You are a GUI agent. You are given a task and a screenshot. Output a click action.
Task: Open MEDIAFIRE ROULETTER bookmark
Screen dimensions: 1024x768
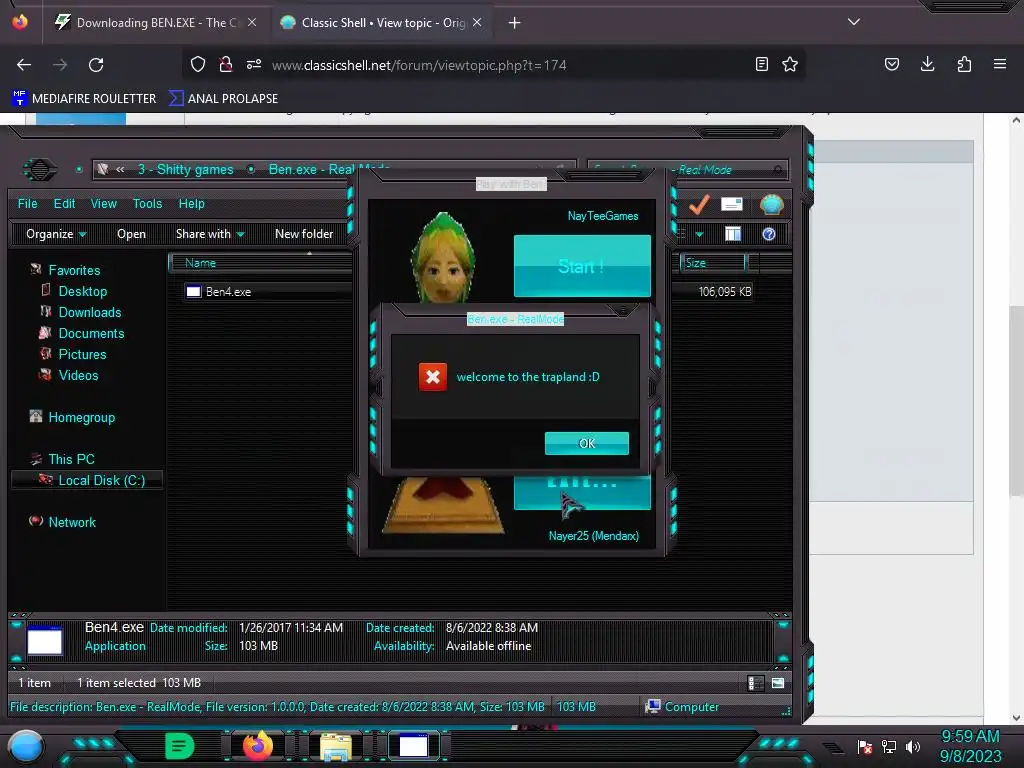click(84, 99)
